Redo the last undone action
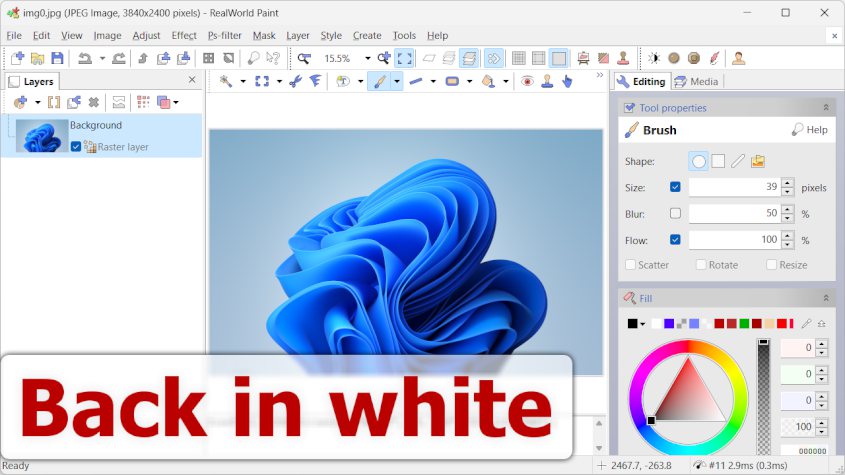Image resolution: width=845 pixels, height=475 pixels. 119,58
